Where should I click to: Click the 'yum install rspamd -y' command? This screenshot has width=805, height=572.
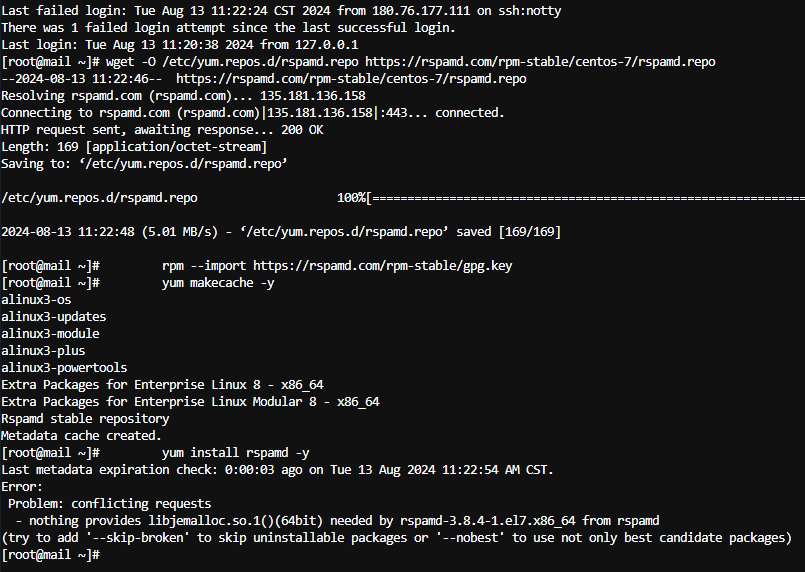click(236, 453)
